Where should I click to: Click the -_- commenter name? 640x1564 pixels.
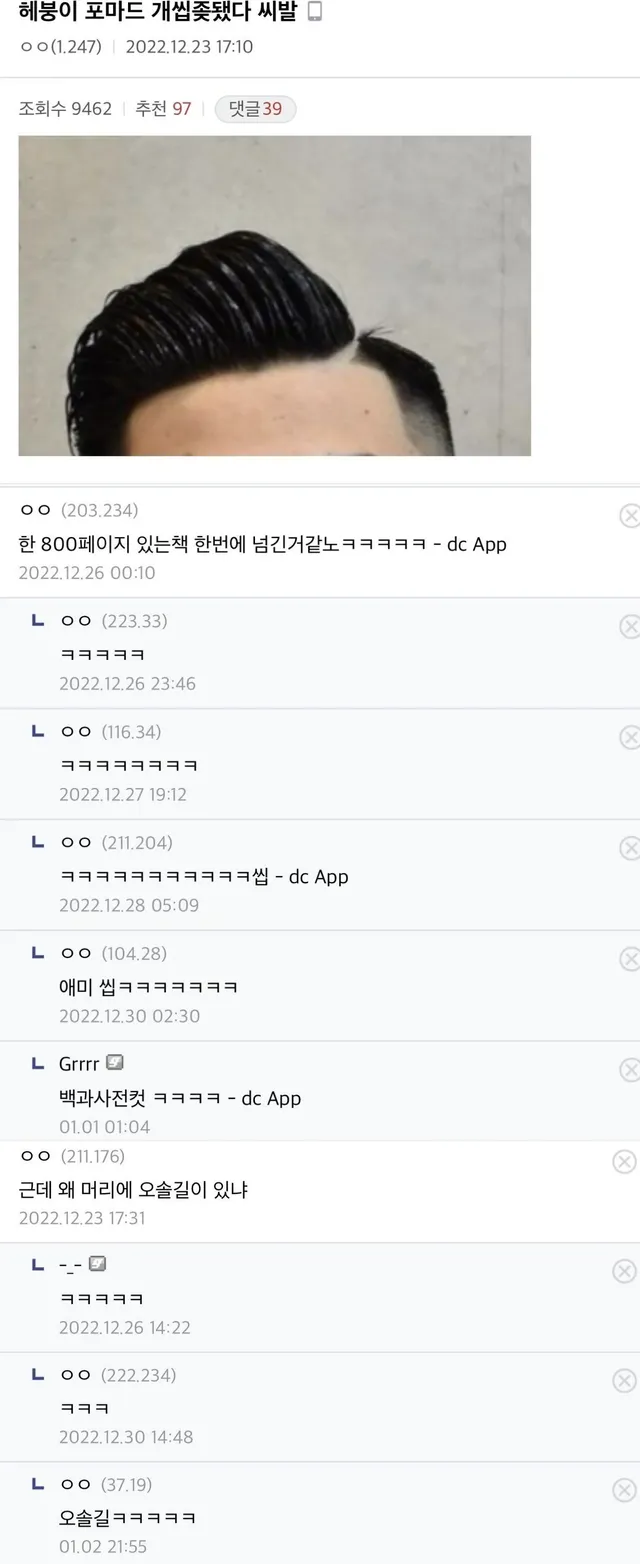[70, 1266]
